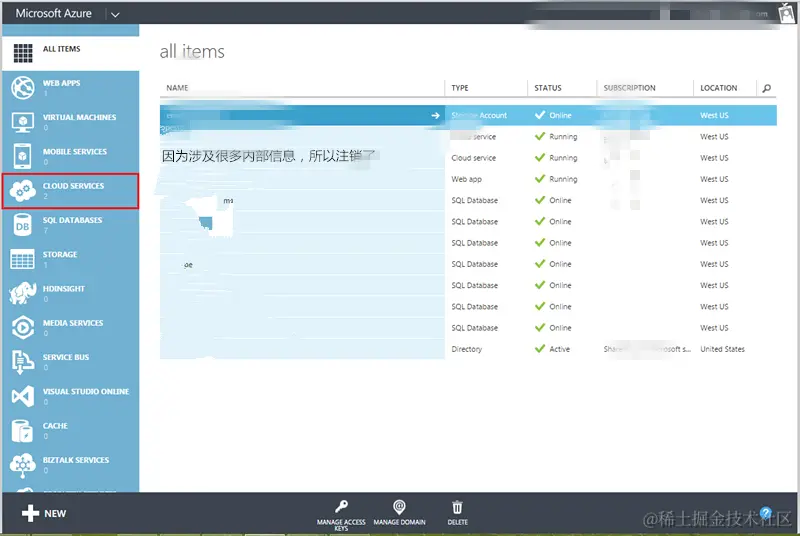The width and height of the screenshot is (800, 536).
Task: Sort by the NAME column header
Action: point(177,88)
